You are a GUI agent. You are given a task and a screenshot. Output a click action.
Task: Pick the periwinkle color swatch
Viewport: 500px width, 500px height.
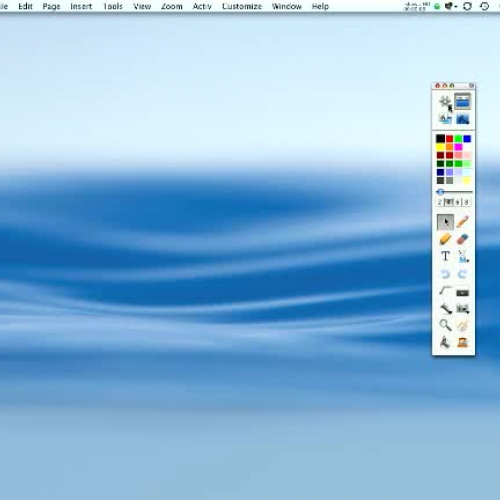coord(449,172)
